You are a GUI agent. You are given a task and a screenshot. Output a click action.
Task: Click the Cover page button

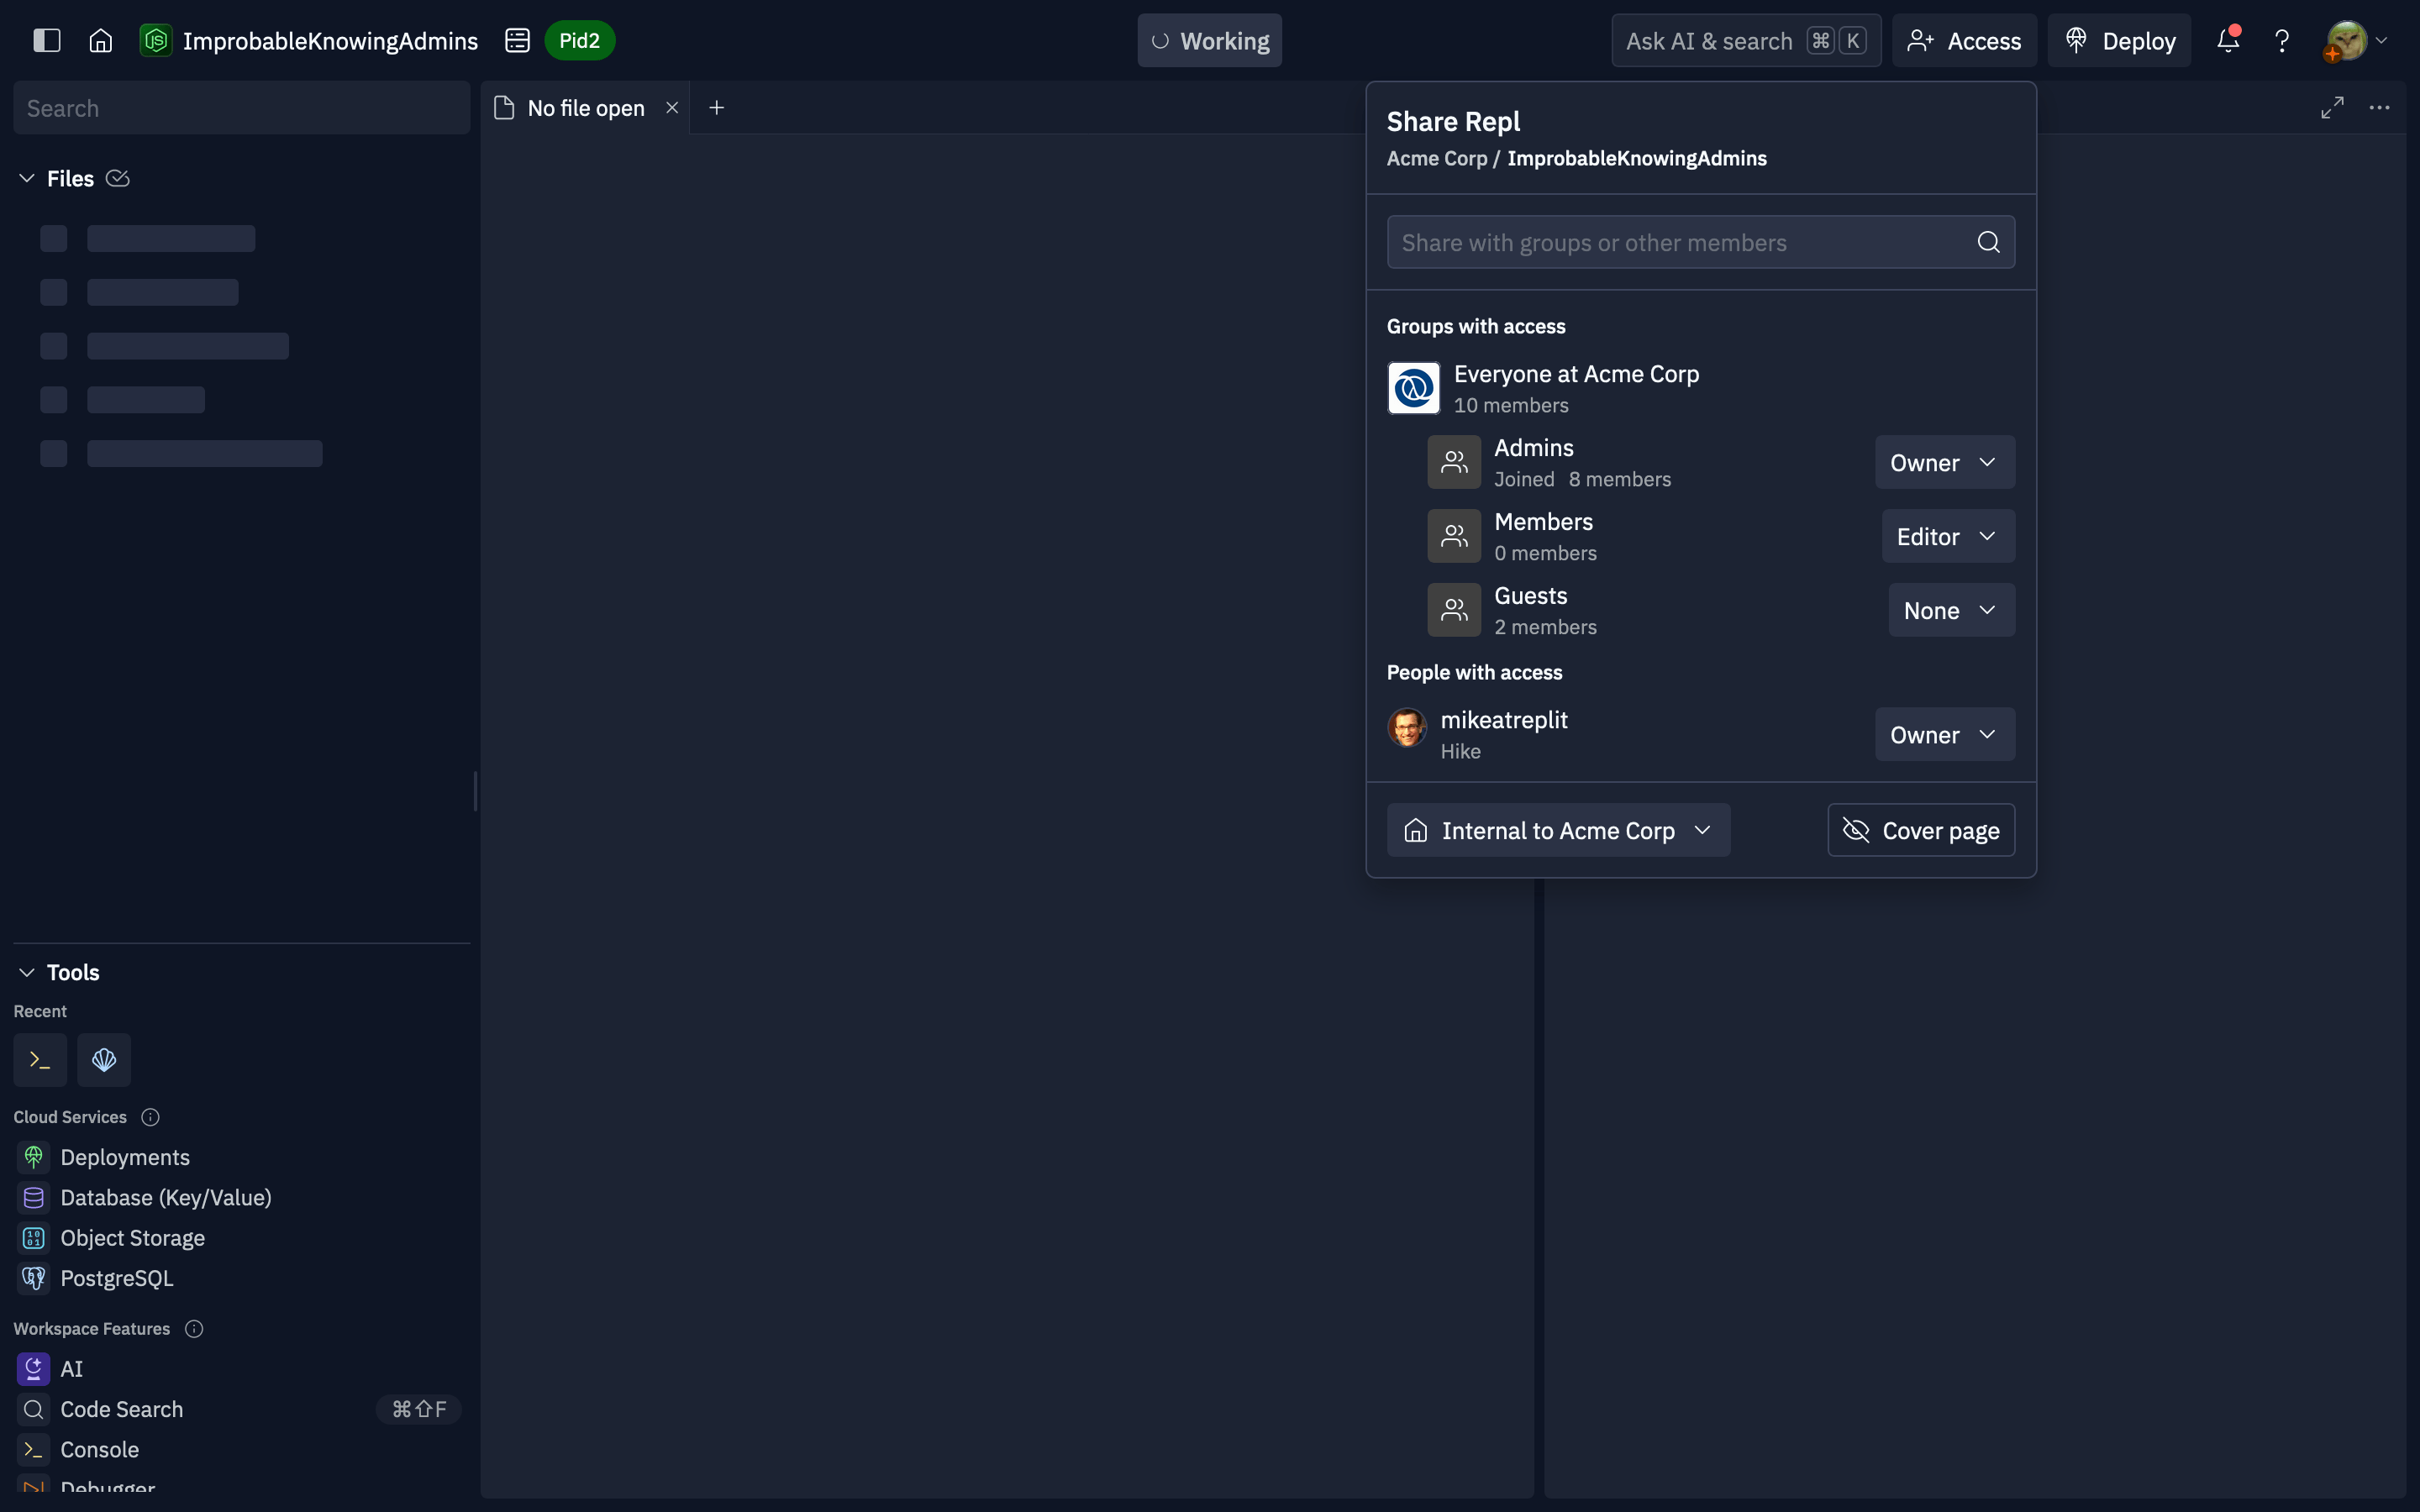(1920, 830)
